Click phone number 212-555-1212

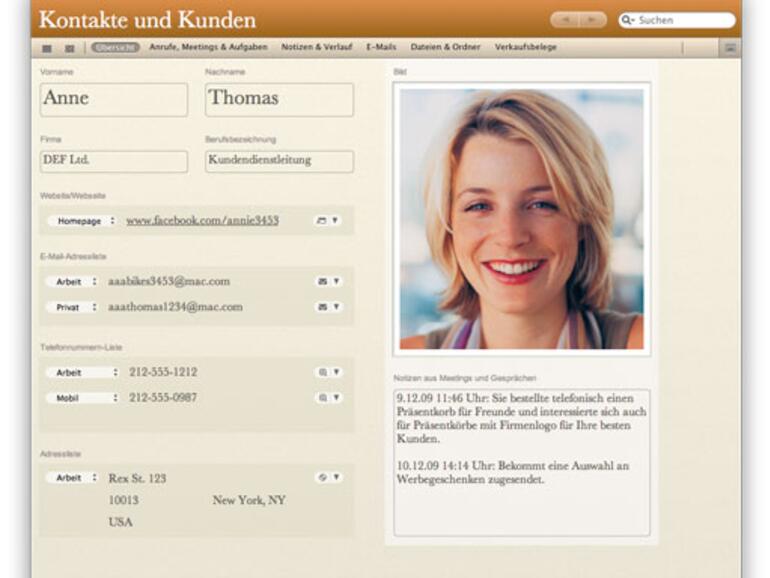tap(163, 372)
